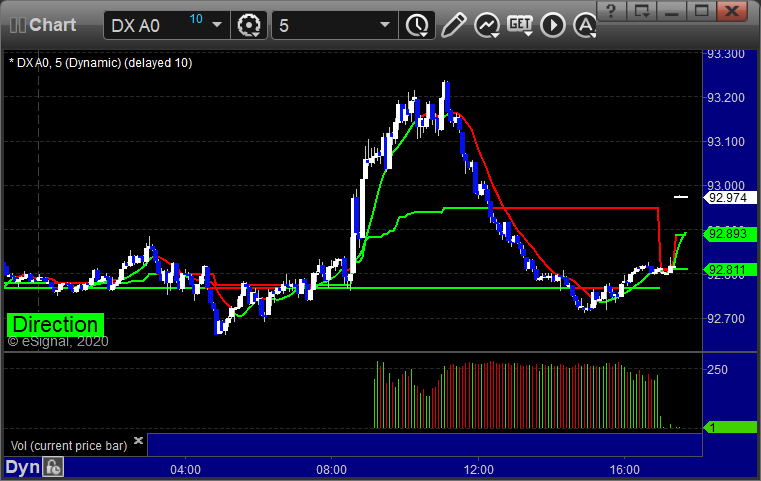Click the 16:00 time axis label
Screen dimensions: 761x481
click(x=625, y=470)
